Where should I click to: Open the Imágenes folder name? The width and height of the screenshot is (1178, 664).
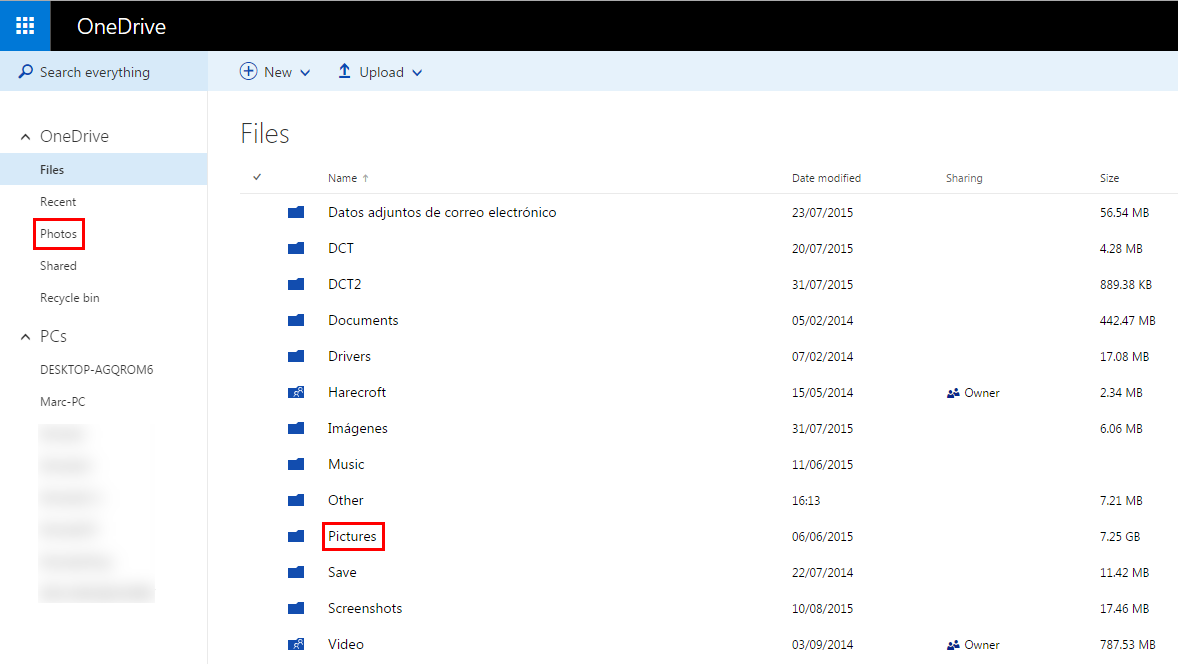pyautogui.click(x=358, y=428)
